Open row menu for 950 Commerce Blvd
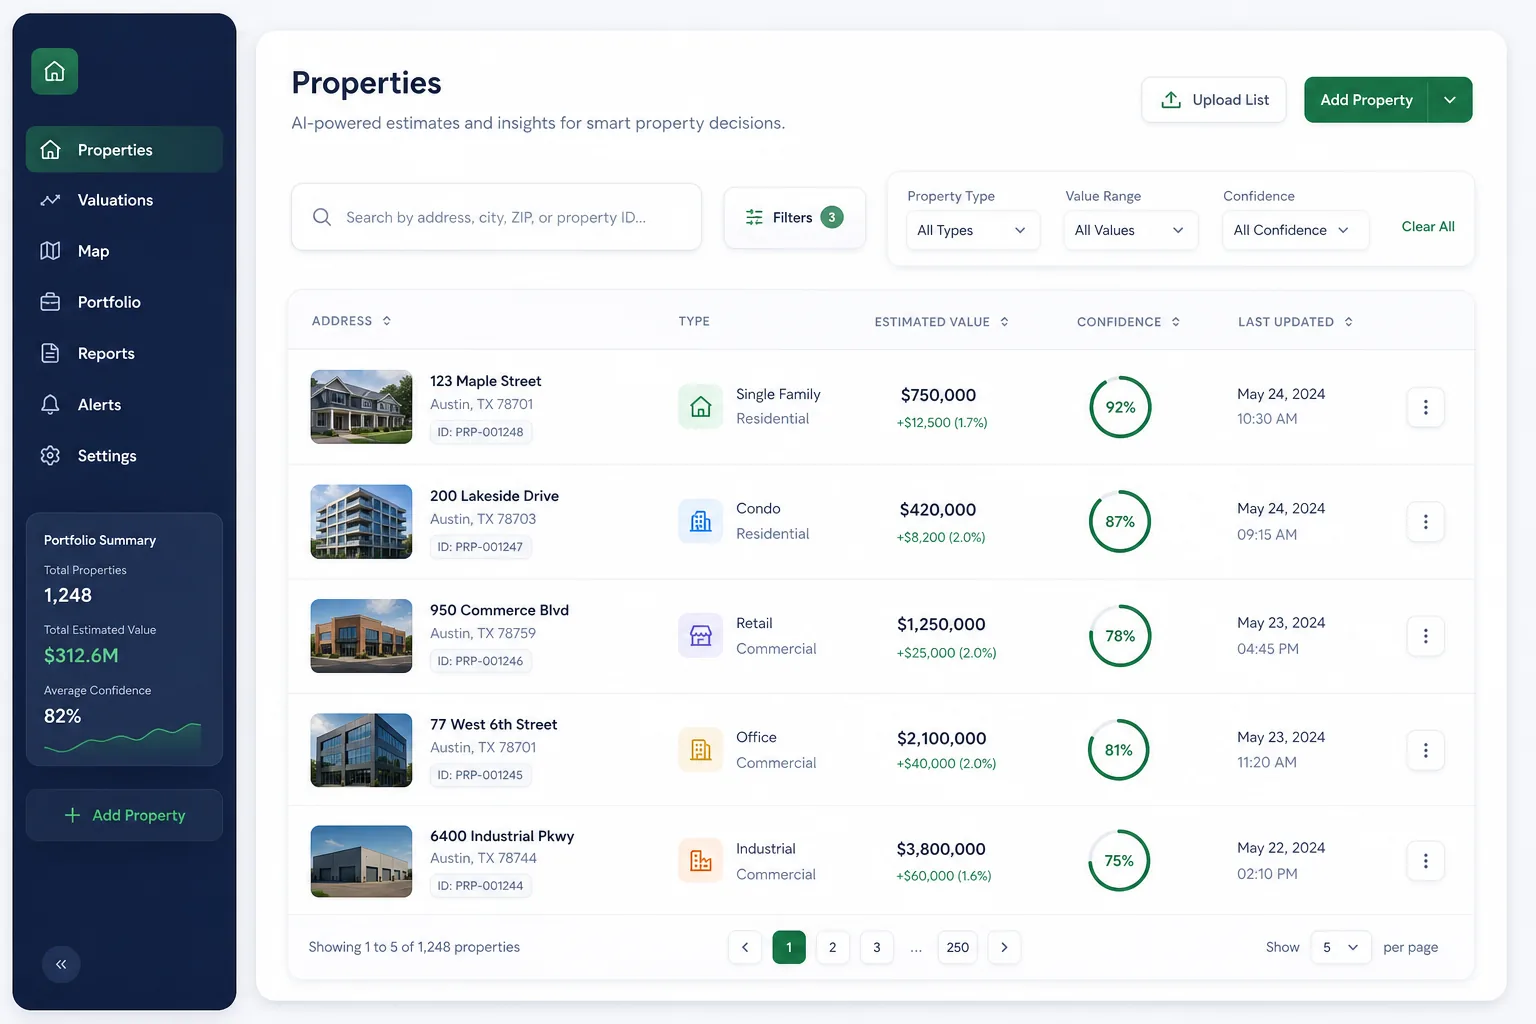The width and height of the screenshot is (1536, 1024). pos(1425,636)
